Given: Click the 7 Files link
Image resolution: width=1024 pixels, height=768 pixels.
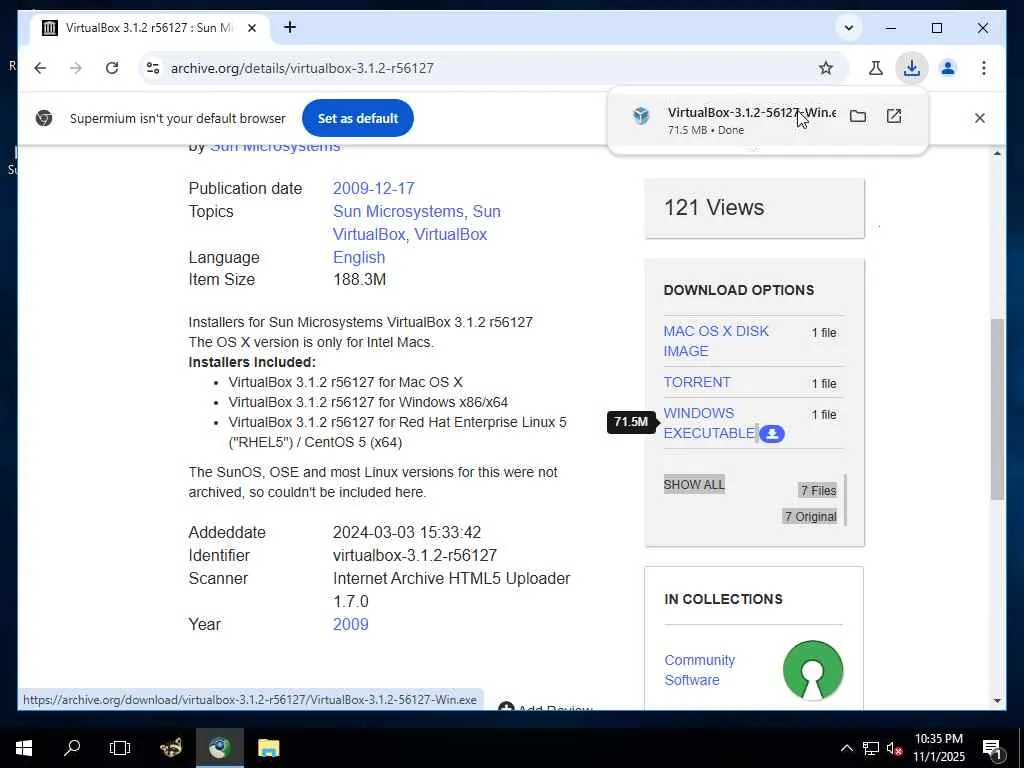Looking at the screenshot, I should [818, 490].
